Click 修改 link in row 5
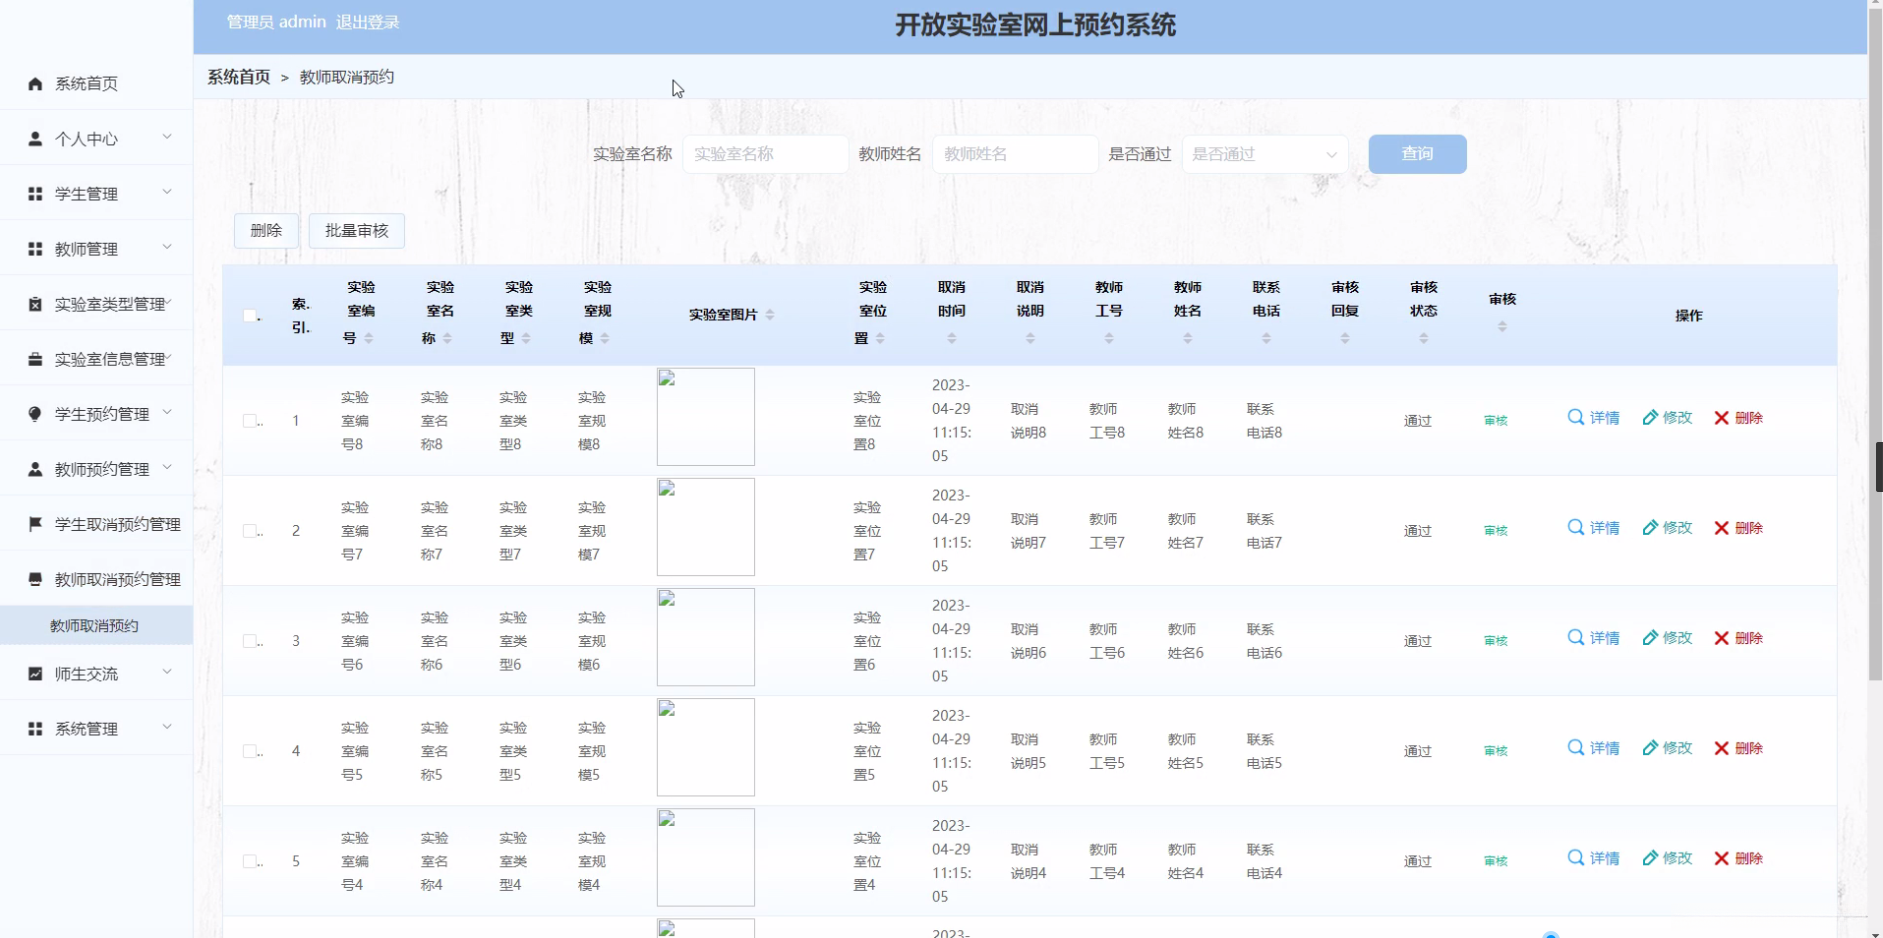1883x938 pixels. pos(1667,858)
